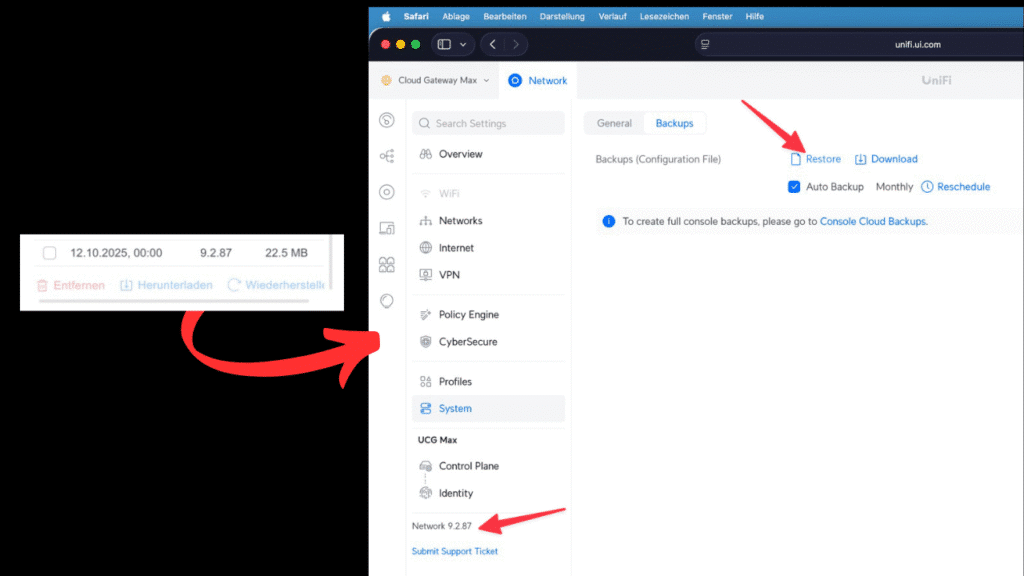Screen dimensions: 1024x576
Task: Check the 12.10.2025 backup row checkbox
Action: point(49,254)
